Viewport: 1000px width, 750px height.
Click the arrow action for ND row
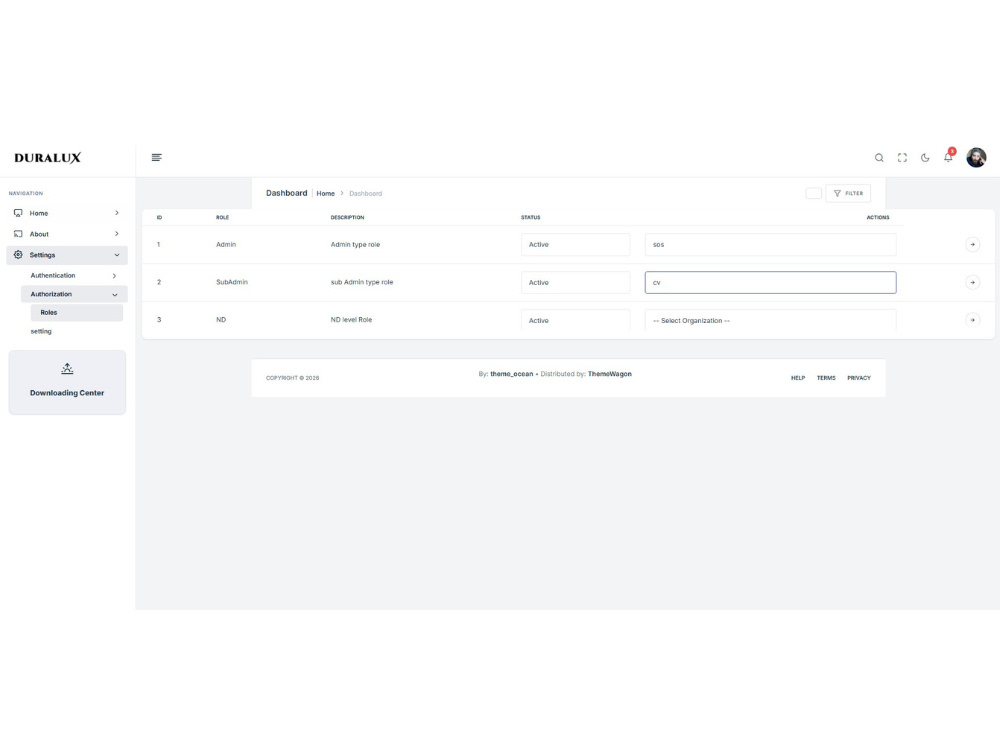[972, 320]
